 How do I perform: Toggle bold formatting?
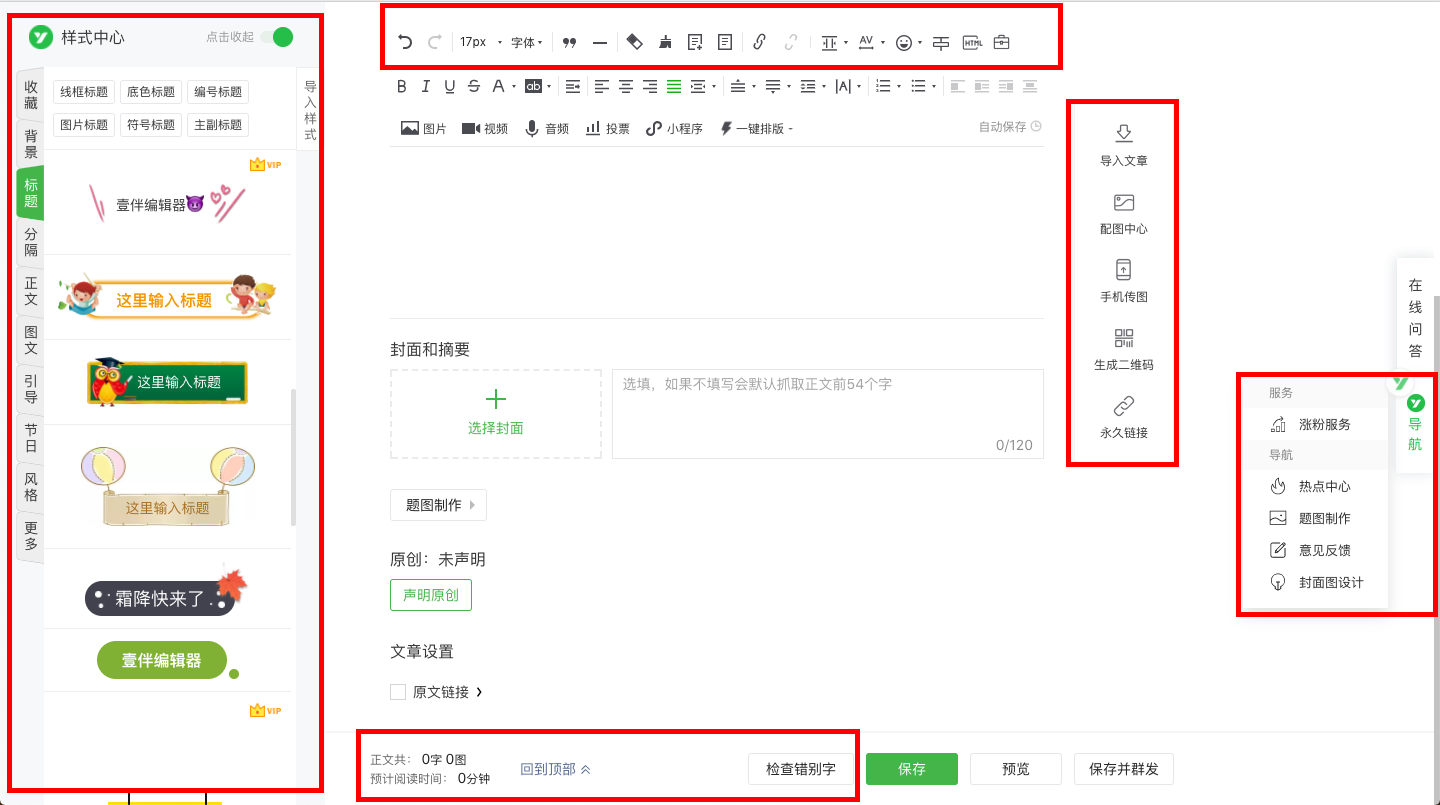(x=402, y=87)
